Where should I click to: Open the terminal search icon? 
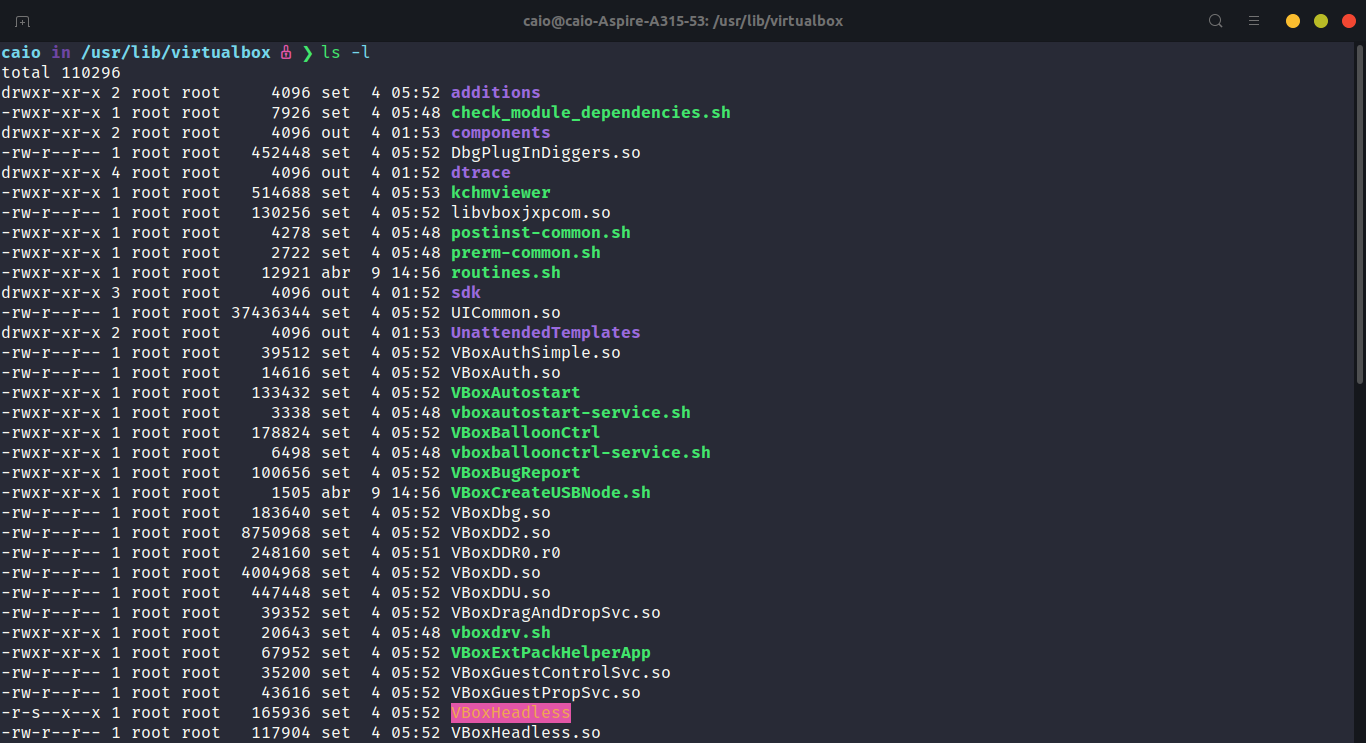[x=1216, y=21]
